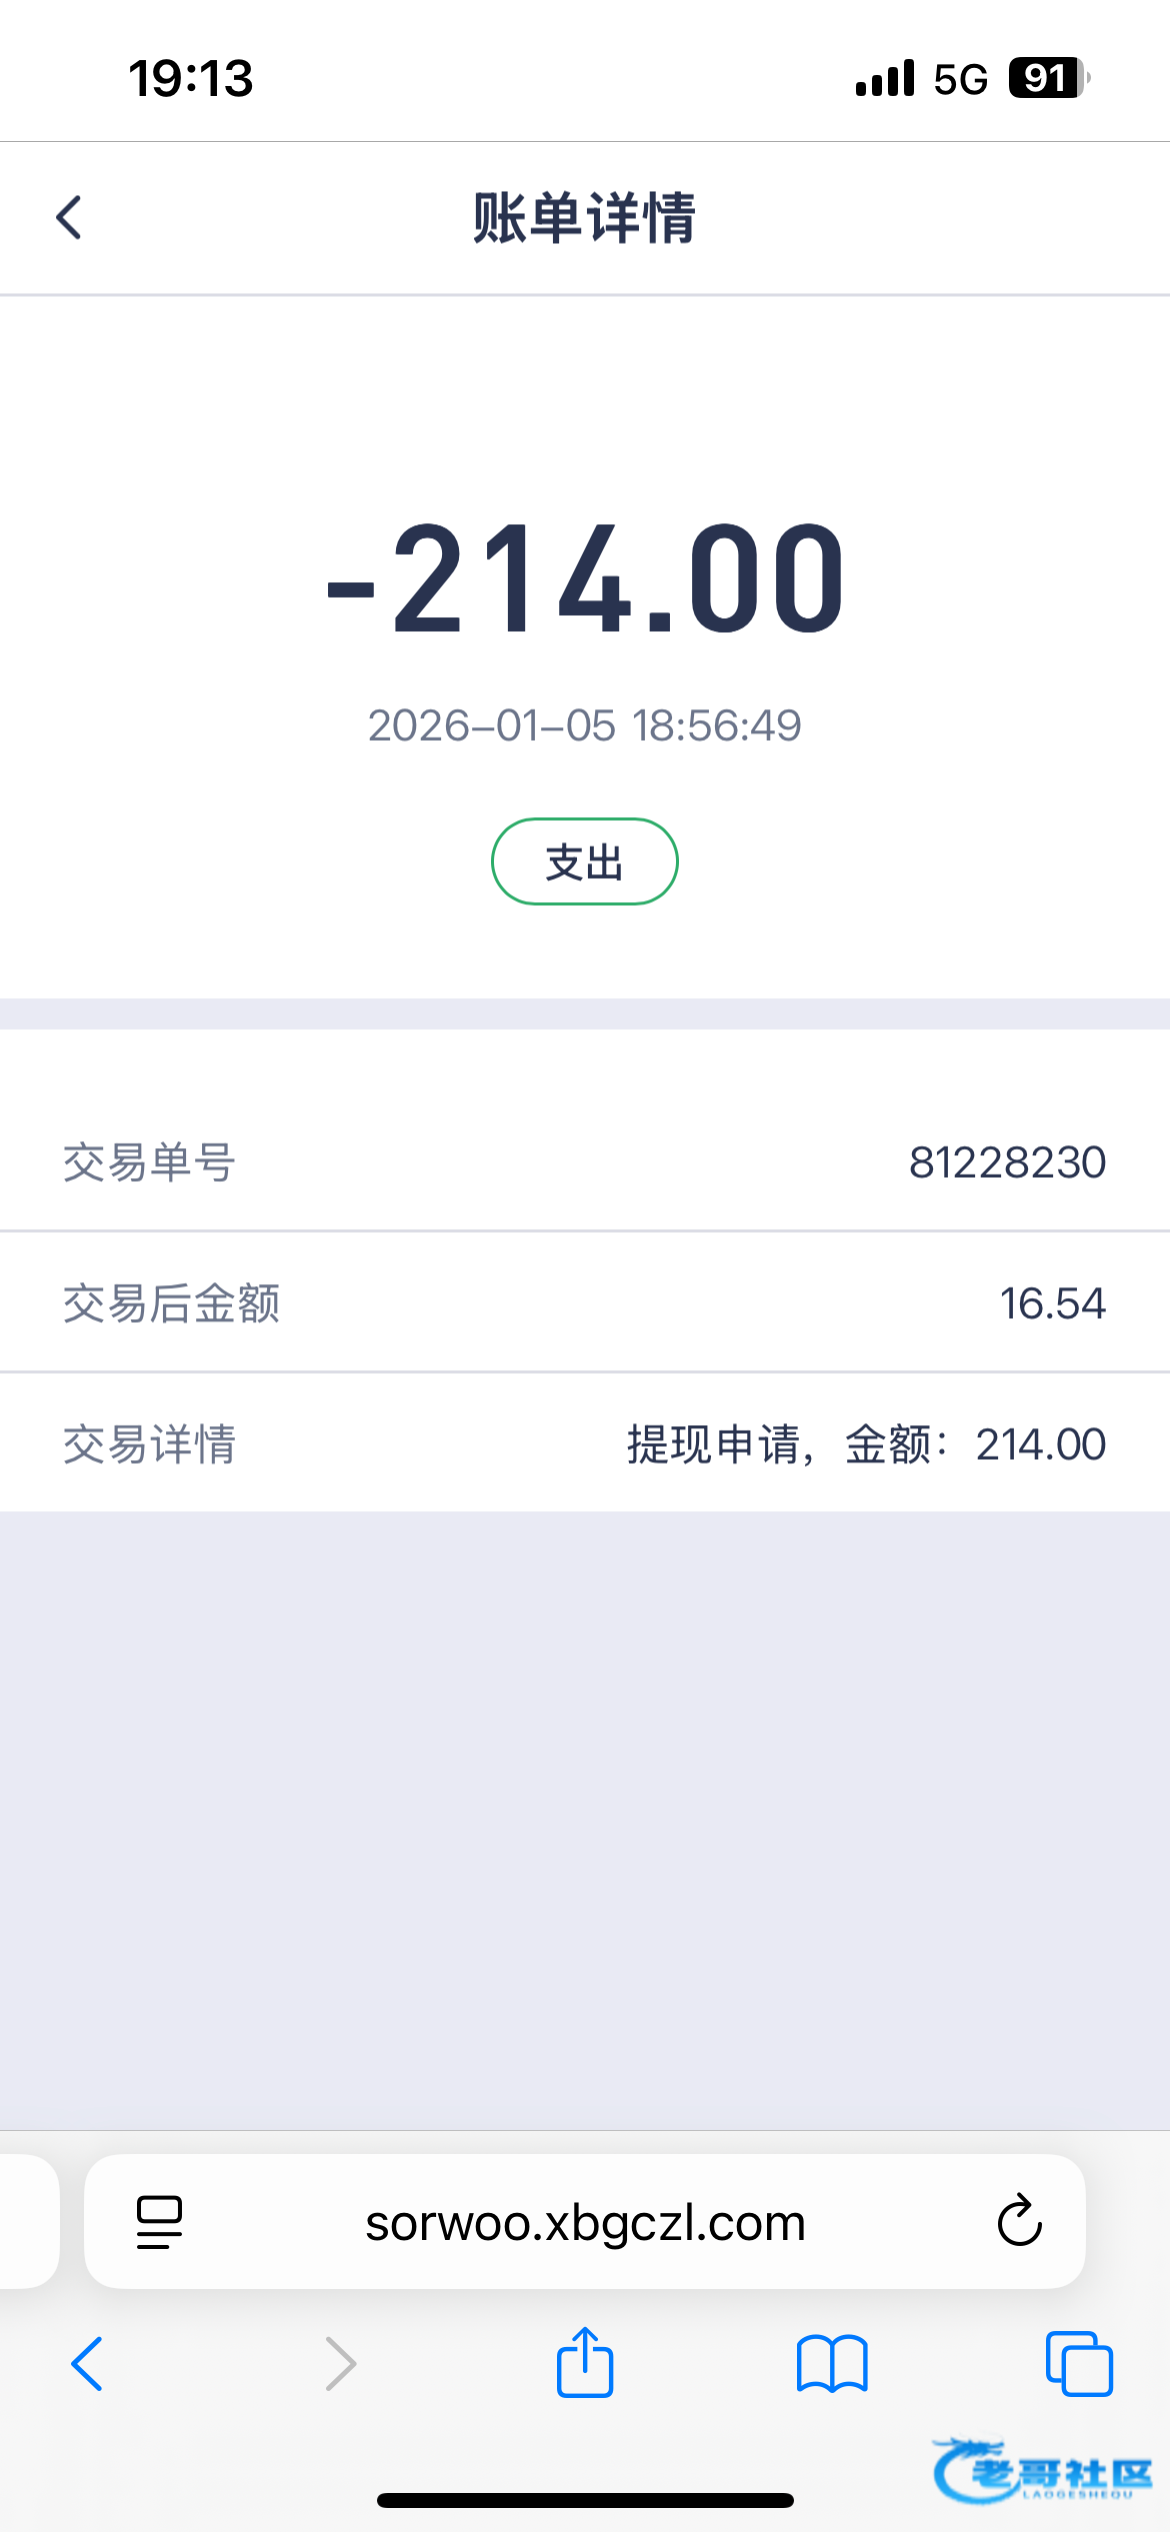Tap the 2026-01-05 18:56:49 timestamp
This screenshot has width=1170, height=2532.
585,726
